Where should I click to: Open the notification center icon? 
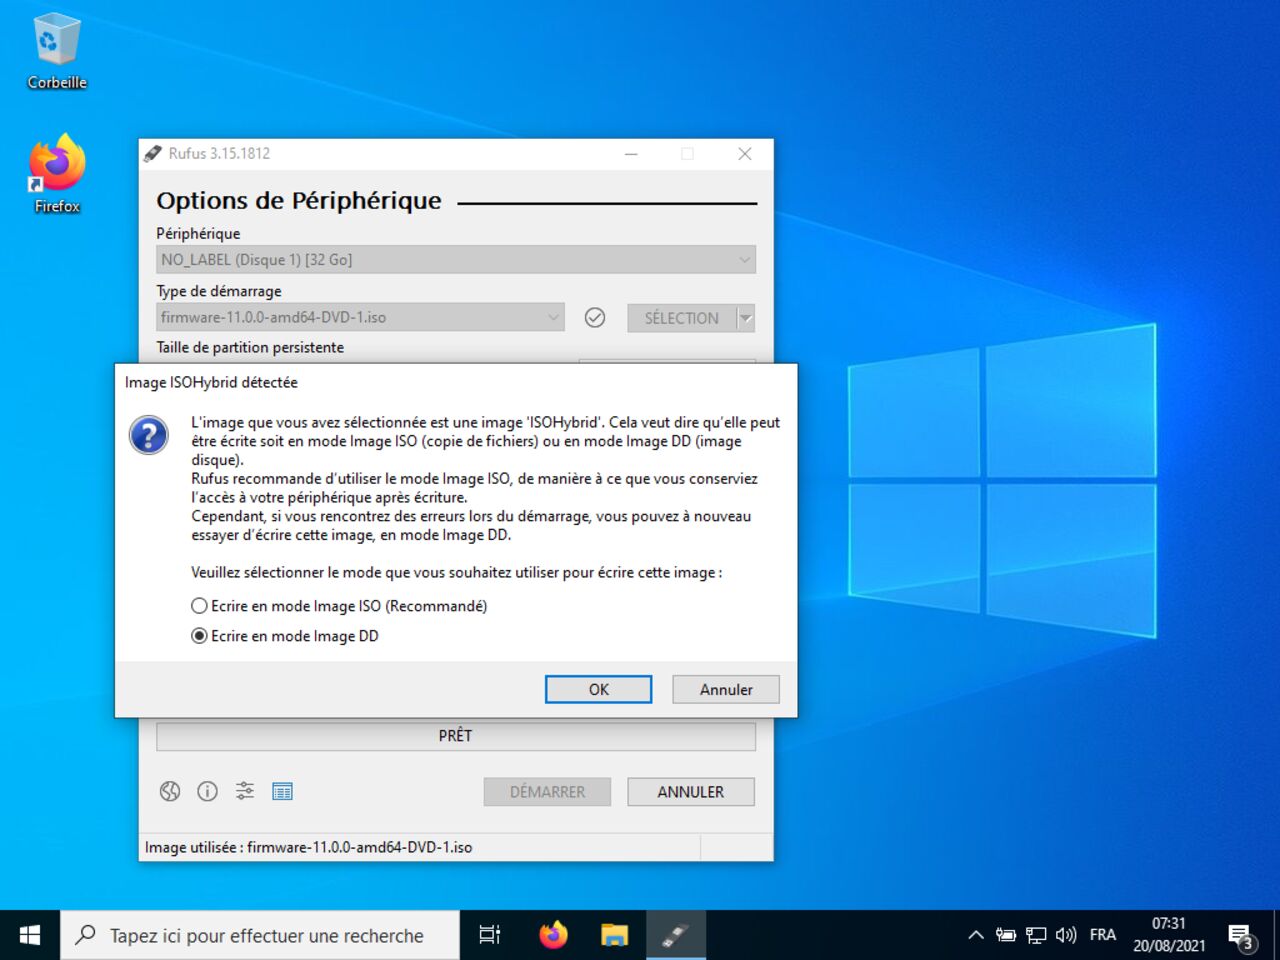[x=1241, y=937]
